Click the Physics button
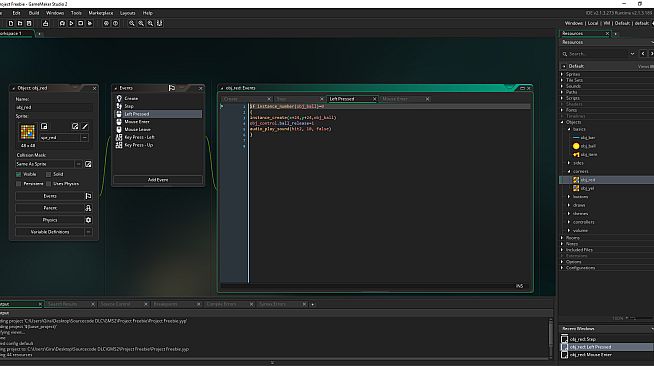Viewport: 654px width, 366px height. pyautogui.click(x=50, y=220)
